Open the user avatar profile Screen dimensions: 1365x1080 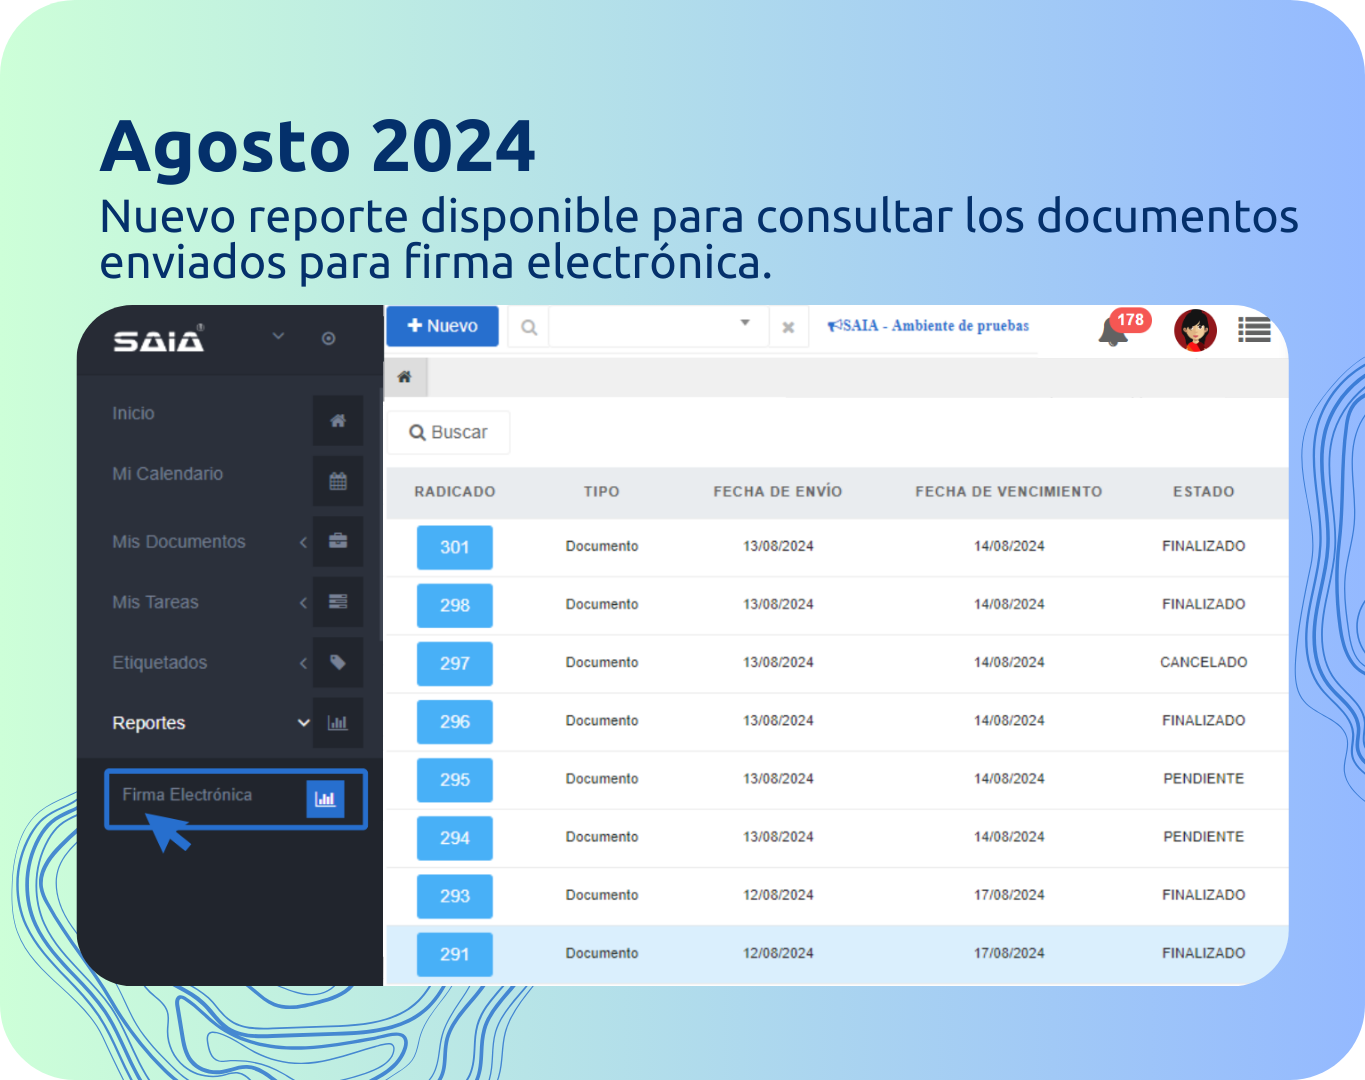pos(1195,330)
